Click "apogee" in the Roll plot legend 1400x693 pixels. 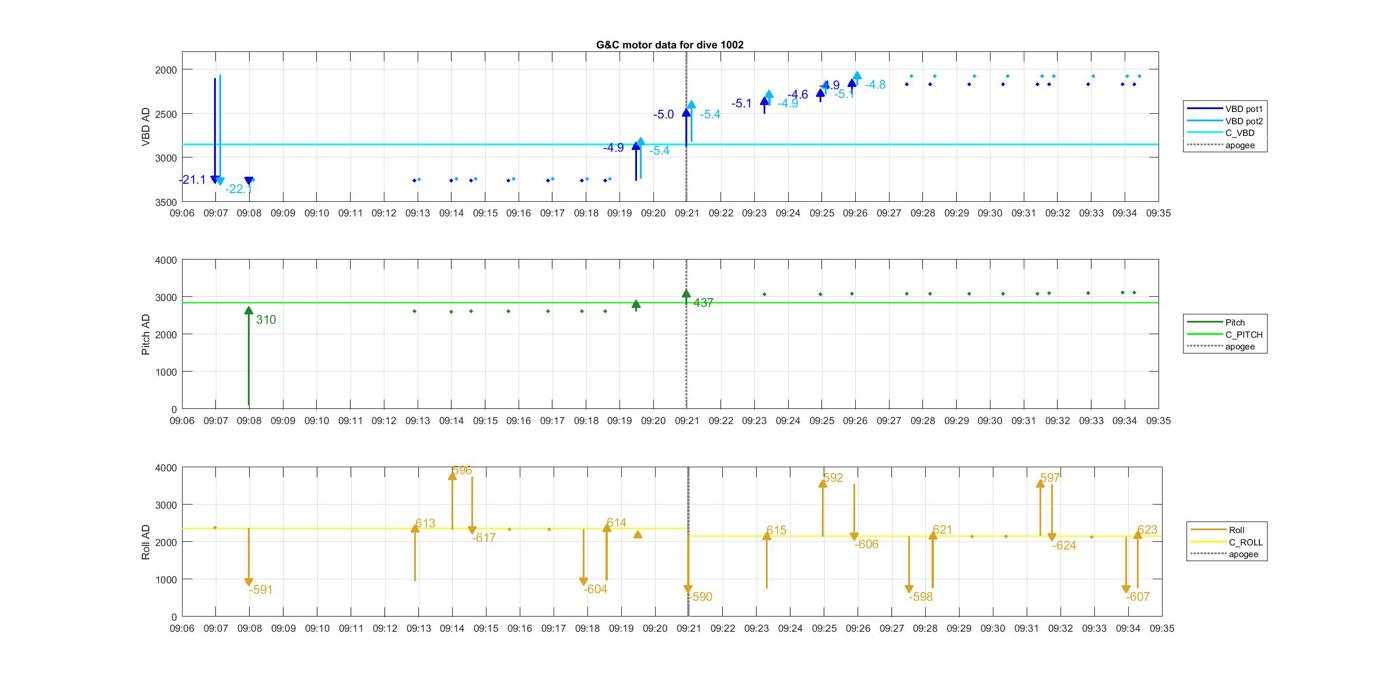(1224, 554)
